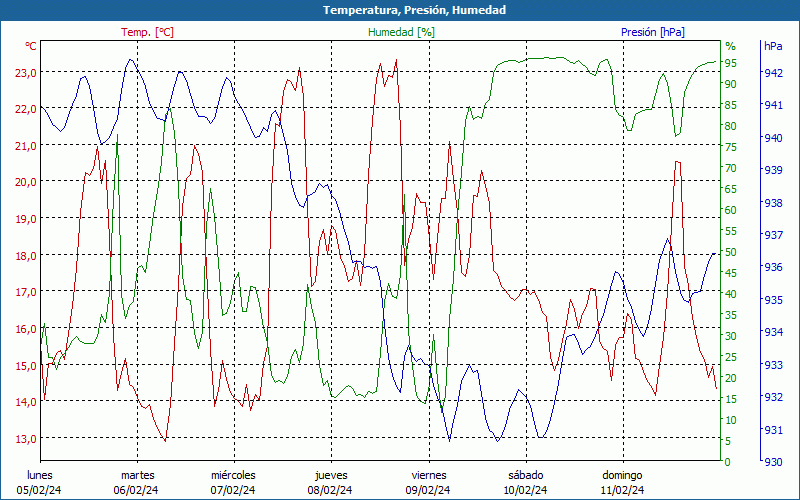Image resolution: width=800 pixels, height=500 pixels.
Task: Click the '13,0' temperature axis value
Action: coord(26,438)
